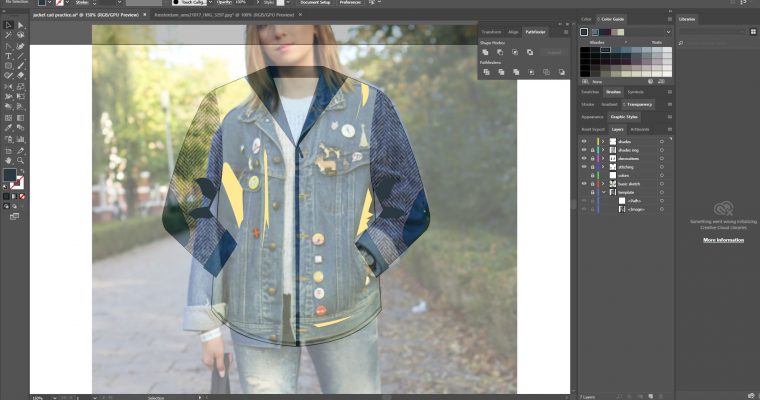Screen dimensions: 760x400
Task: Open the Pathfinder panel options menu
Action: [x=566, y=32]
